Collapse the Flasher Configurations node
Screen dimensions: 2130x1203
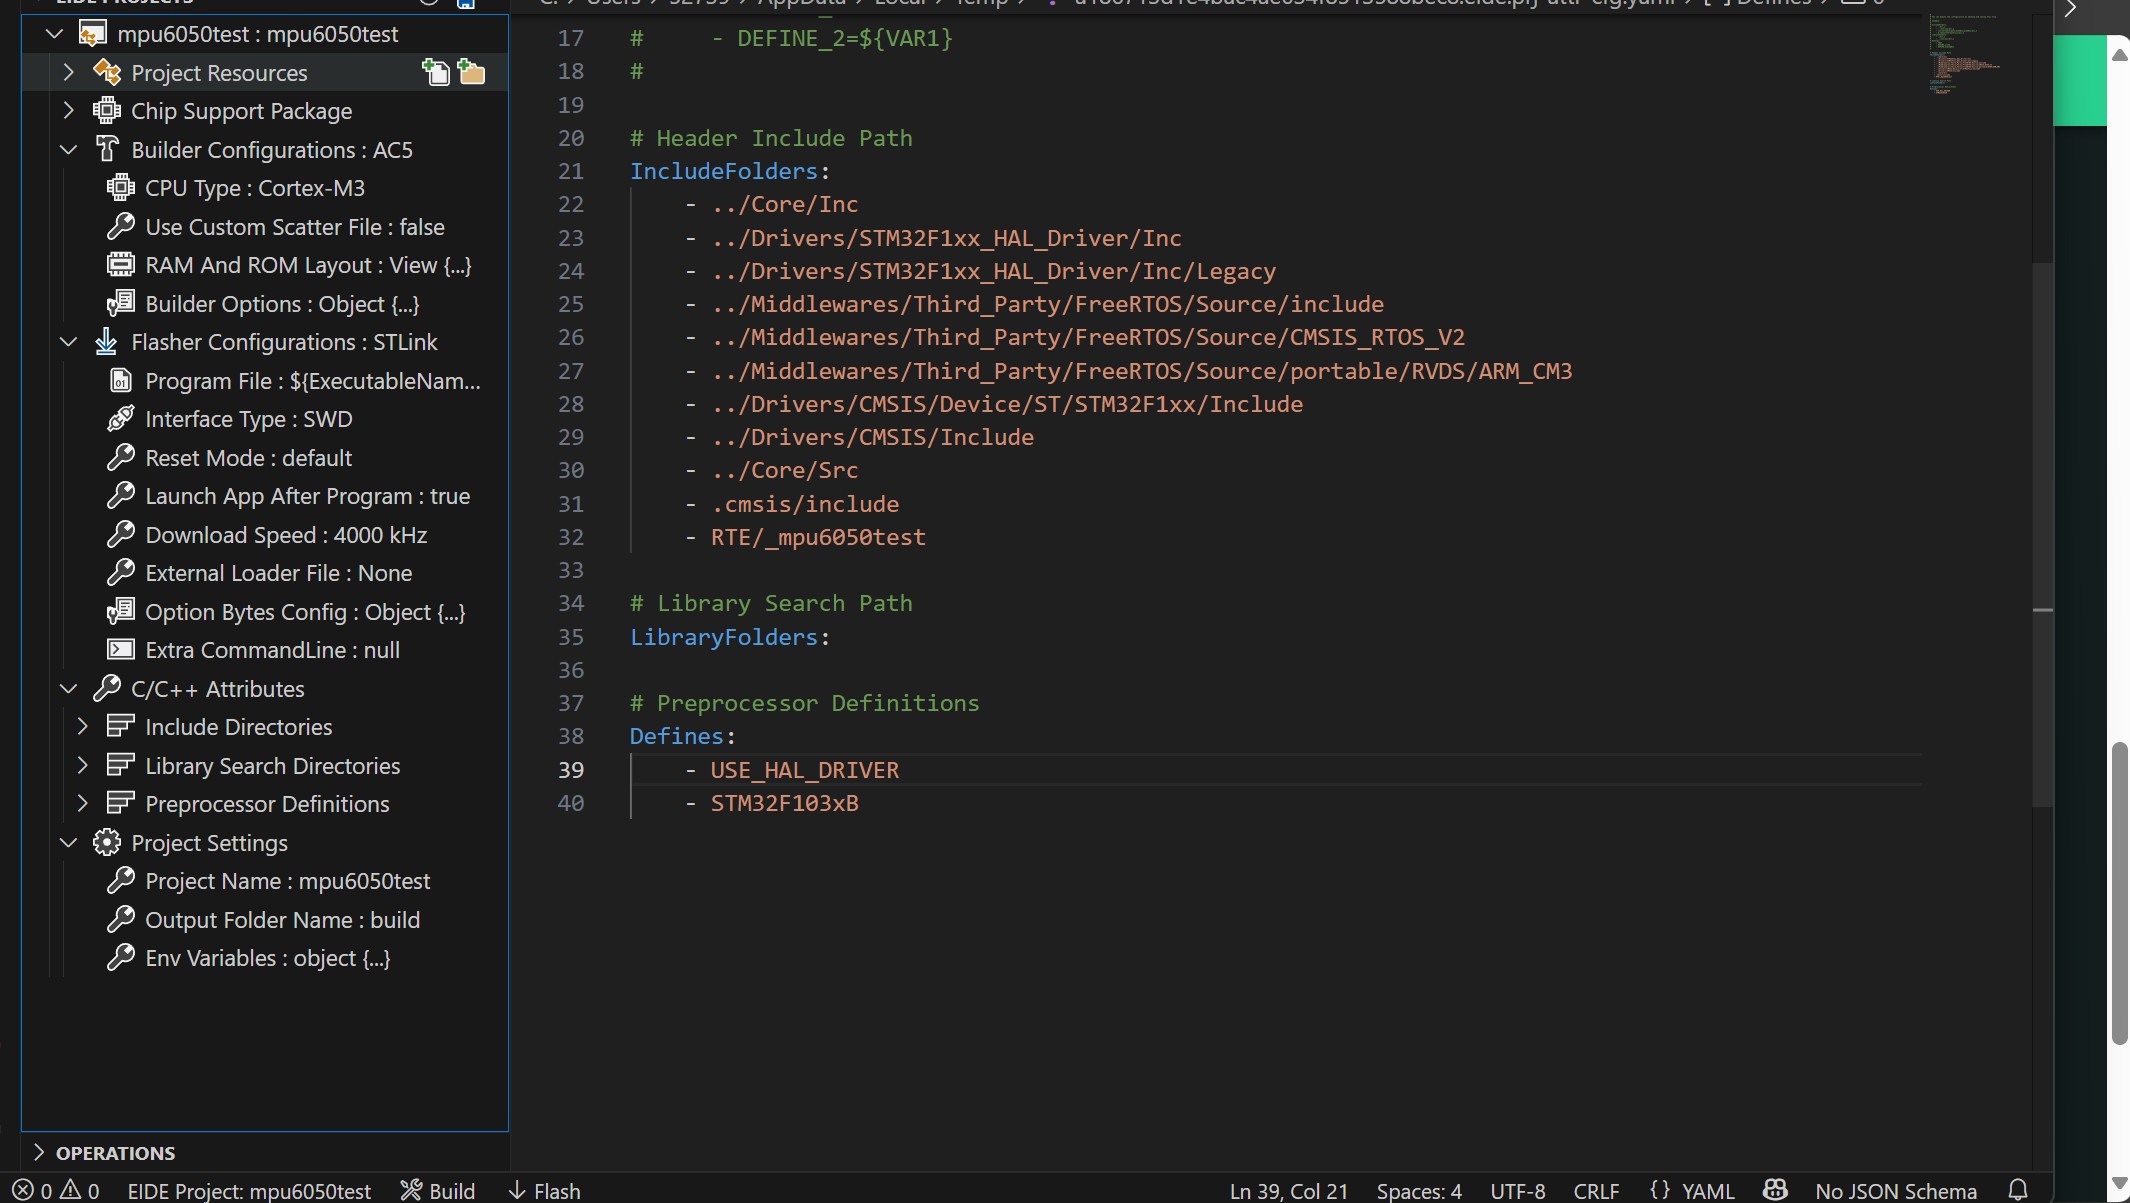[69, 341]
